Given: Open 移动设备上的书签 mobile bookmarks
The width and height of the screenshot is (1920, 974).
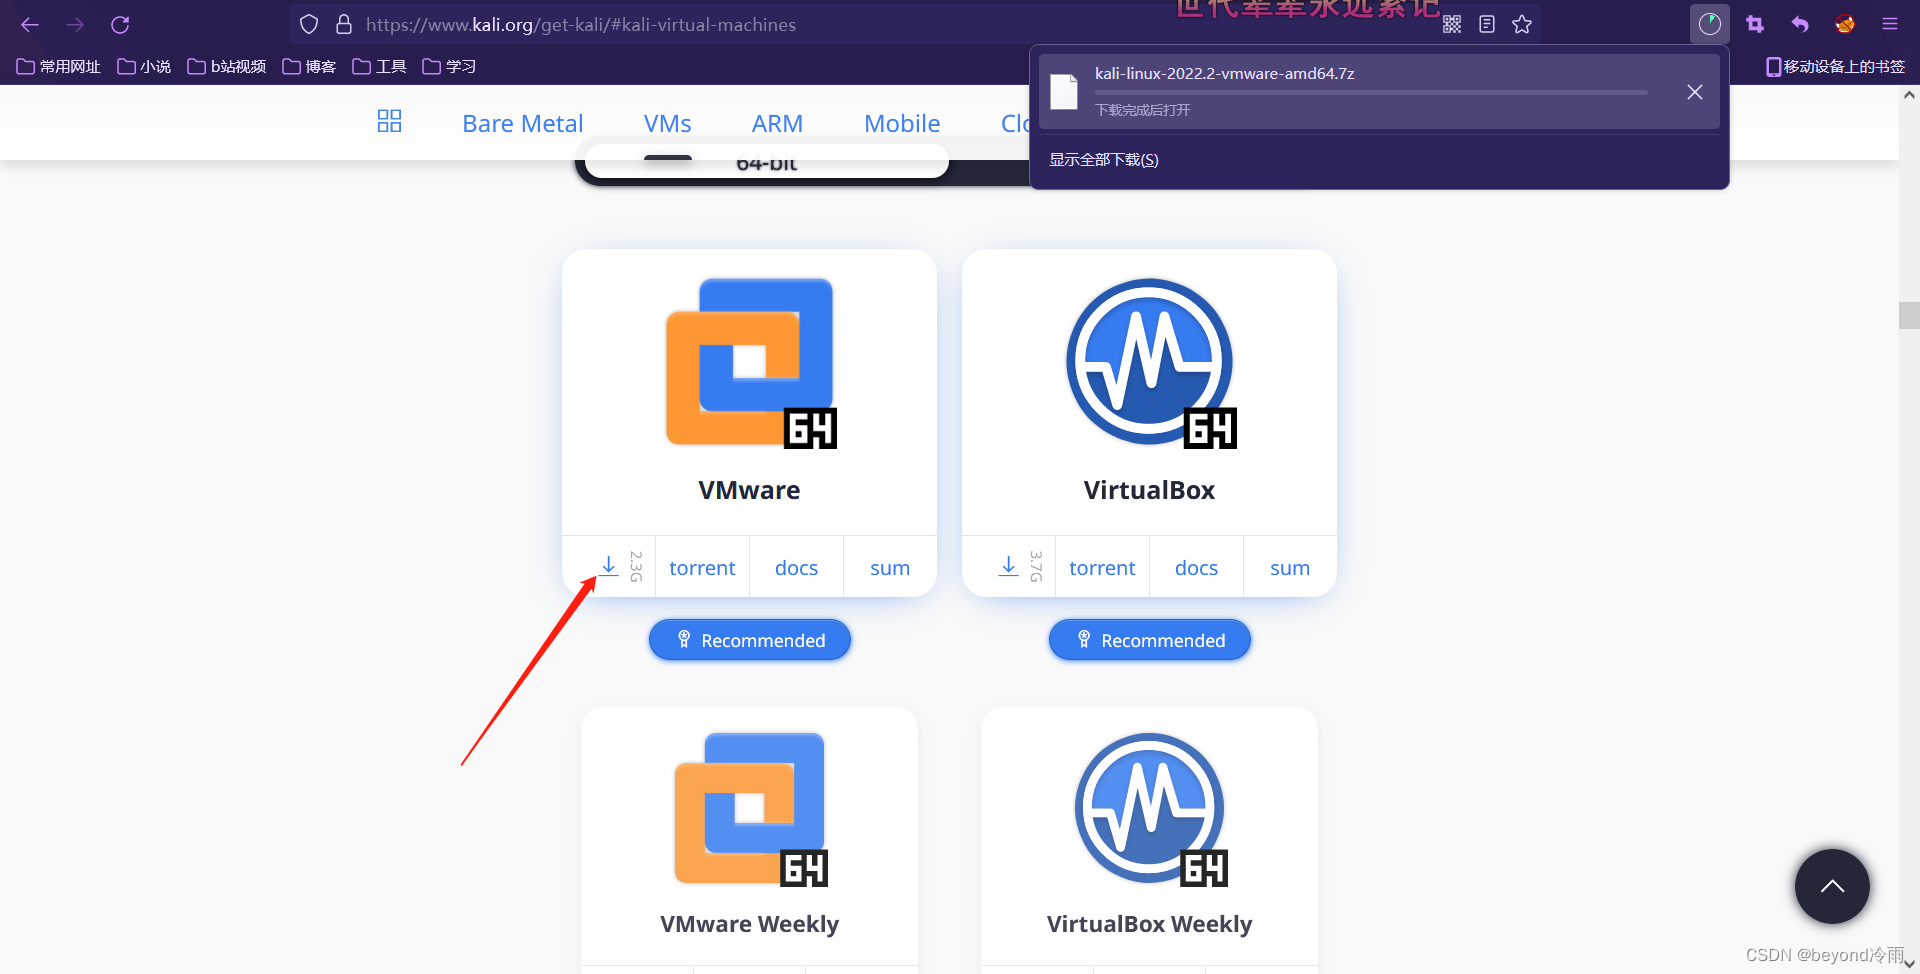Looking at the screenshot, I should pyautogui.click(x=1835, y=67).
